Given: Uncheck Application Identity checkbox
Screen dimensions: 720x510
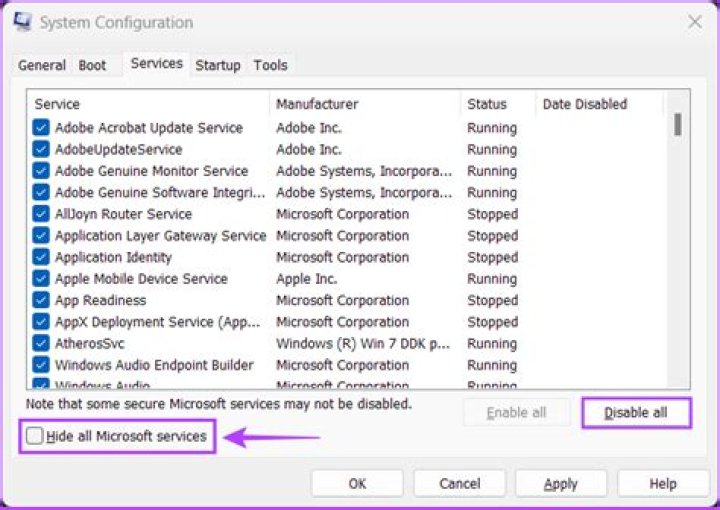Looking at the screenshot, I should tap(41, 257).
